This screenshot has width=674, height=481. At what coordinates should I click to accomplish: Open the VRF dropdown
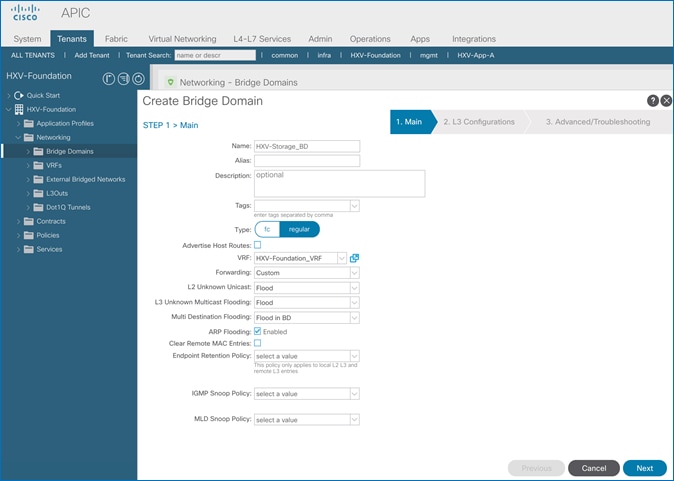click(341, 258)
